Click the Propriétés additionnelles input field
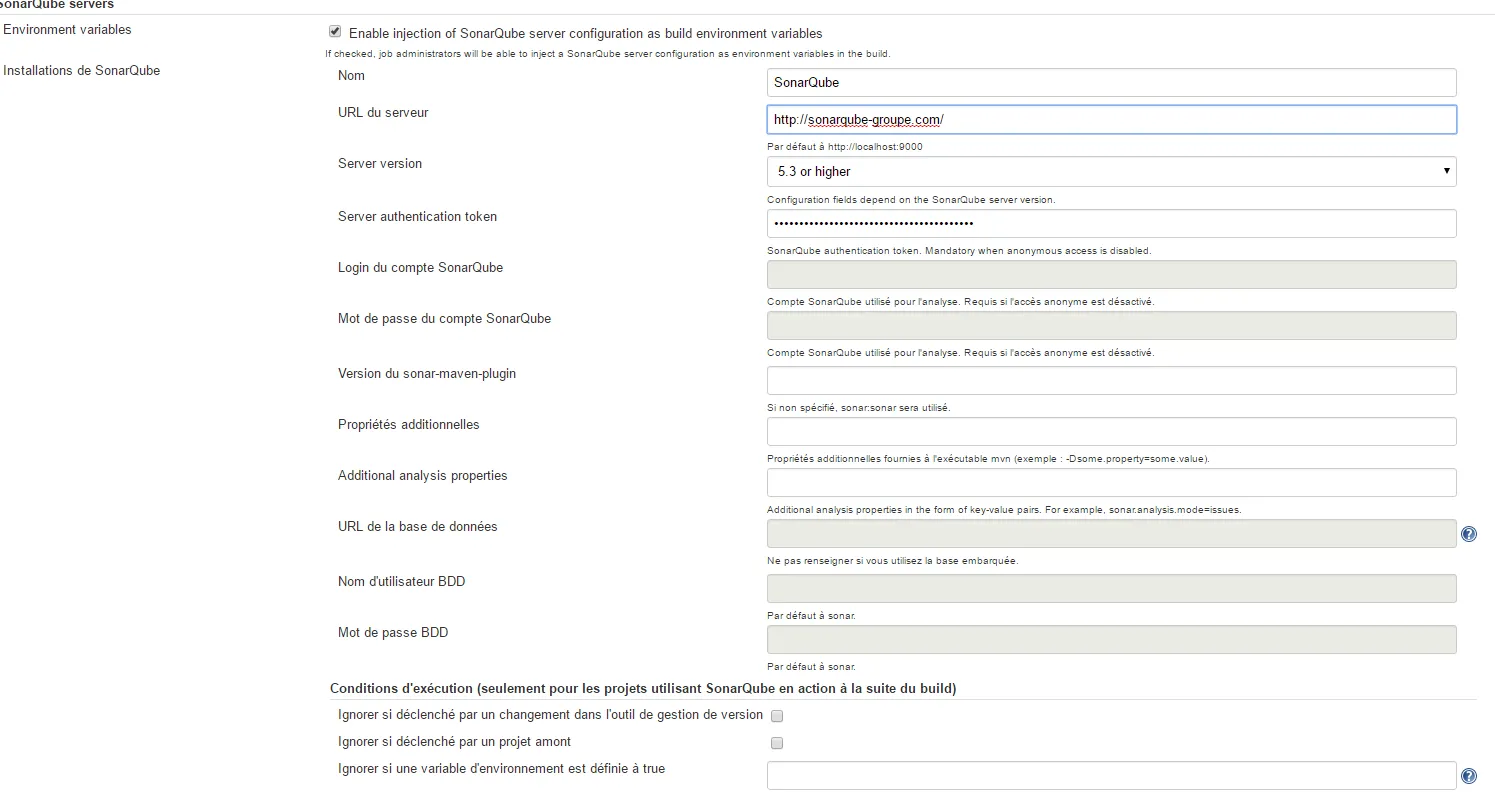The image size is (1495, 797). coord(1110,431)
